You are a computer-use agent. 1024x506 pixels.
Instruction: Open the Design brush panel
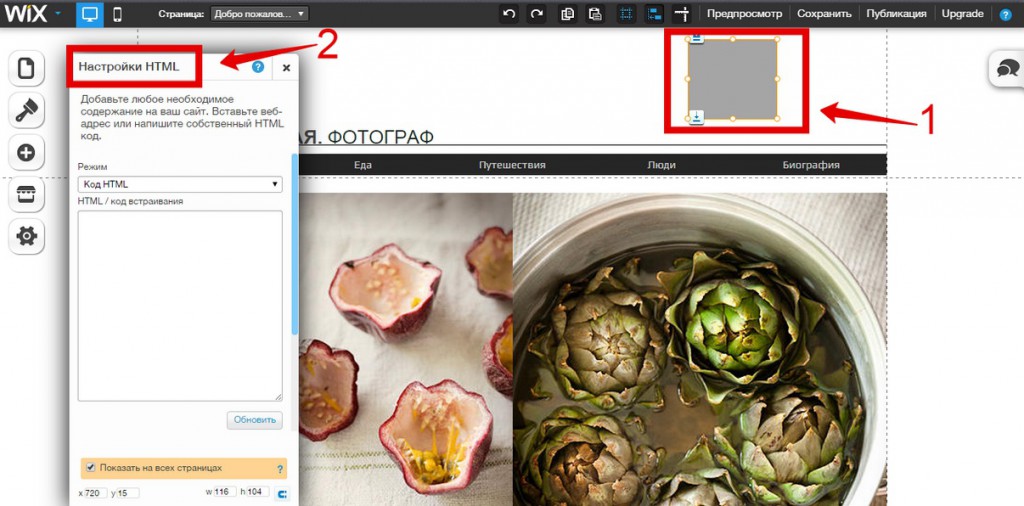[x=26, y=111]
